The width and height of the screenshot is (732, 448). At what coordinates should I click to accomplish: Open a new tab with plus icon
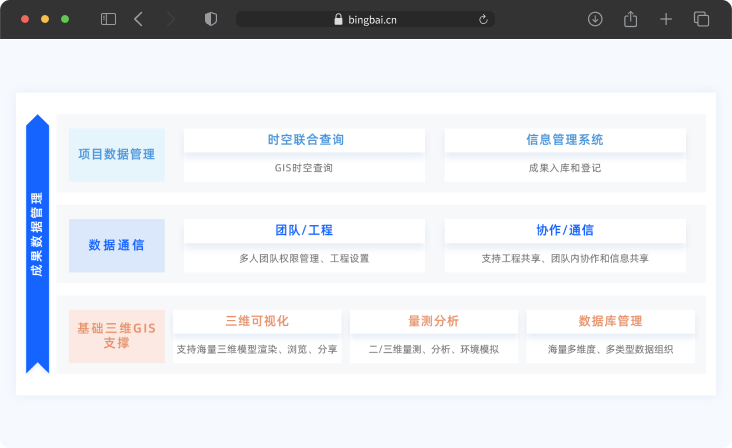pos(666,19)
